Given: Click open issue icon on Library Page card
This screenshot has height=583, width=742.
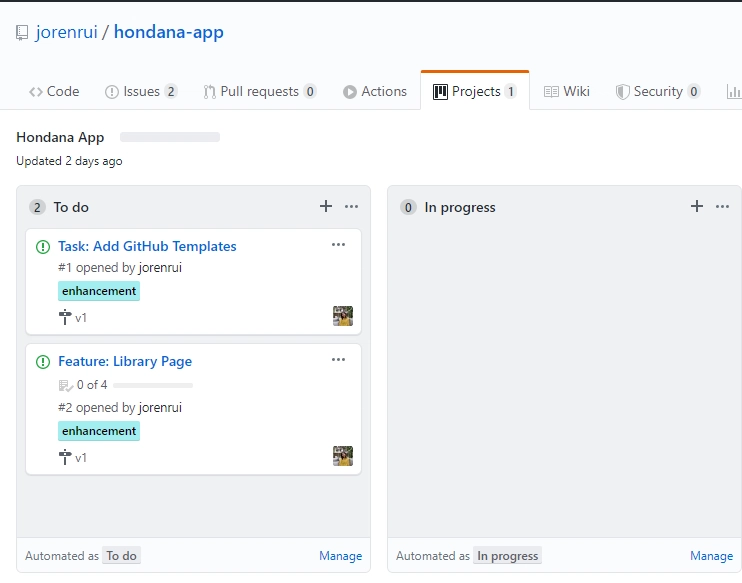Looking at the screenshot, I should (43, 362).
